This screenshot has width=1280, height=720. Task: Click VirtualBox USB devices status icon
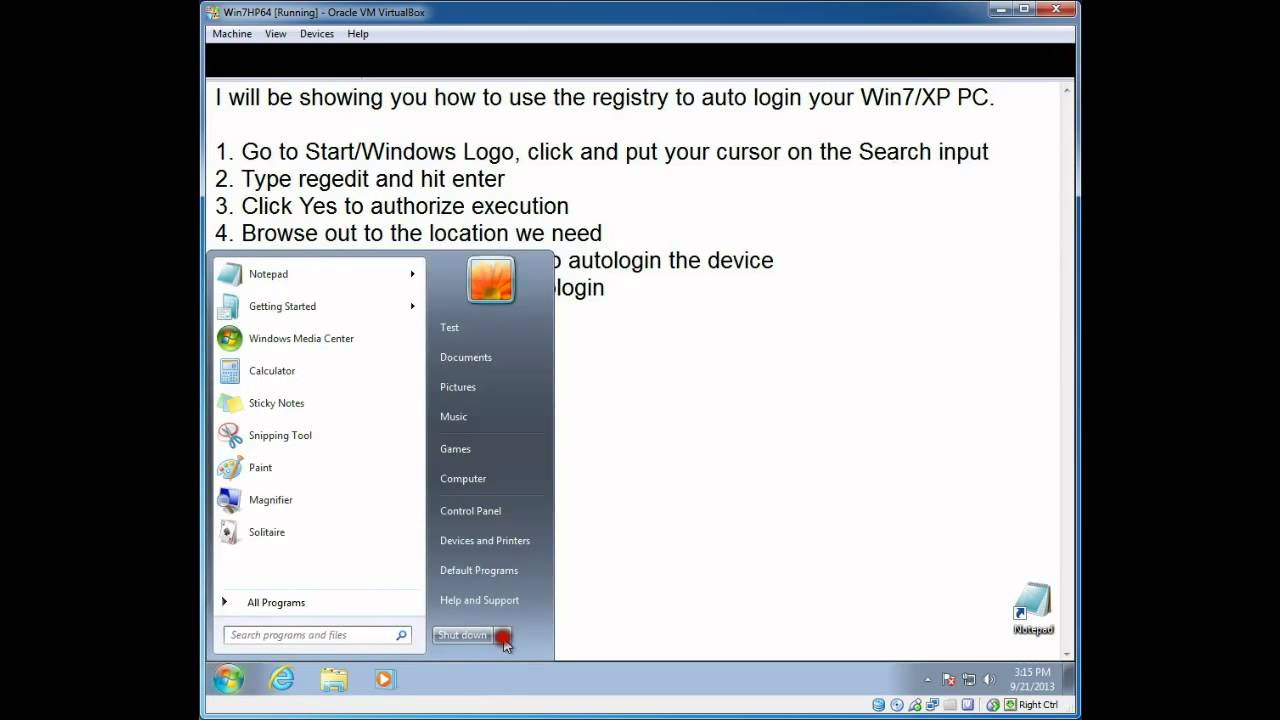point(914,705)
